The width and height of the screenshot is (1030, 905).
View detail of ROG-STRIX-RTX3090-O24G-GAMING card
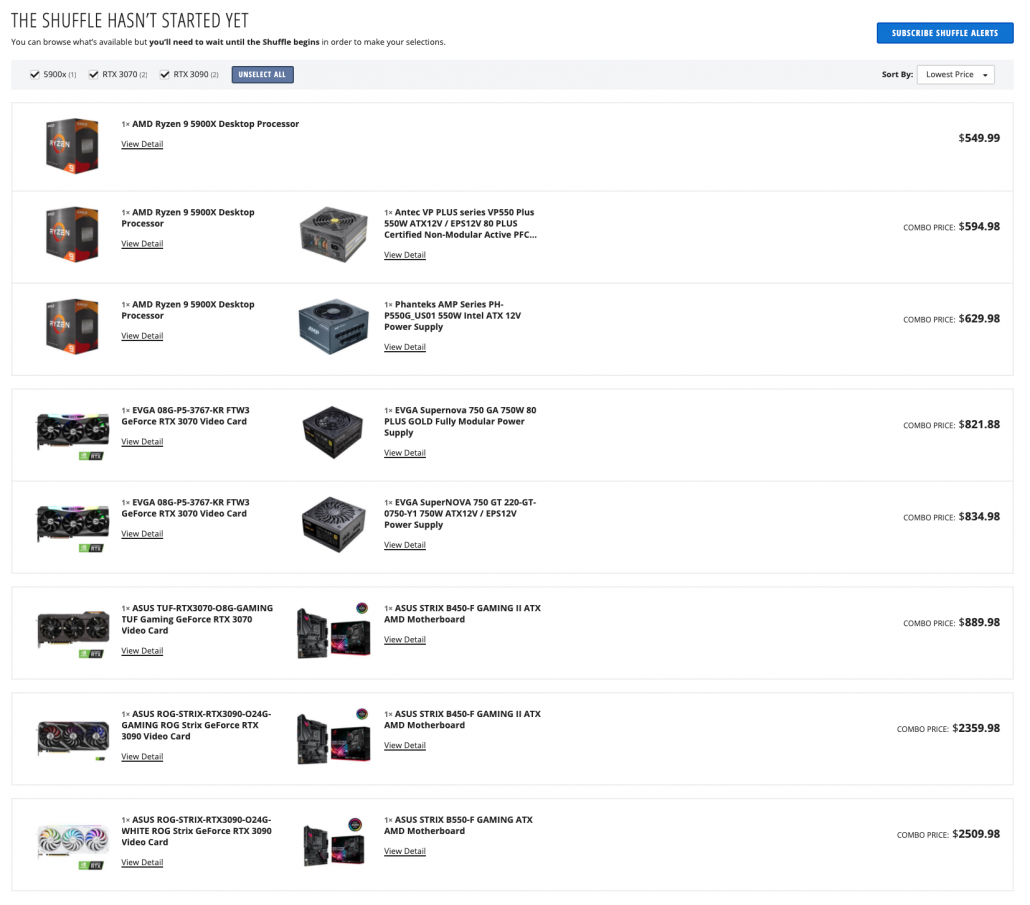tap(142, 757)
